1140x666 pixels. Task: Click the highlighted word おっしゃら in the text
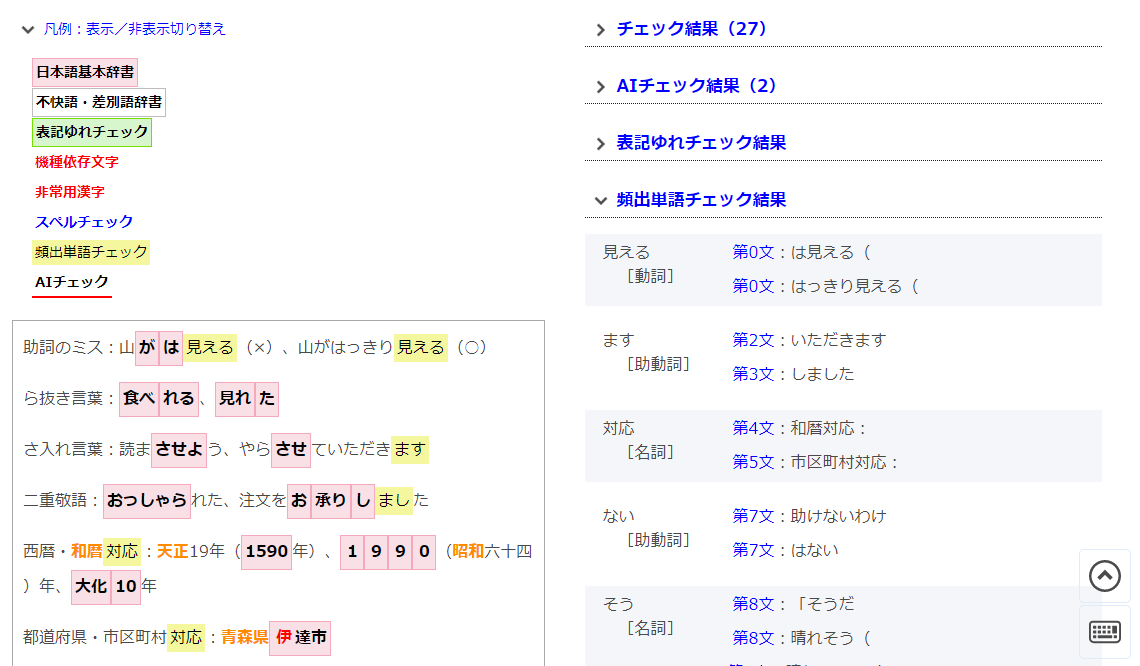coord(147,500)
